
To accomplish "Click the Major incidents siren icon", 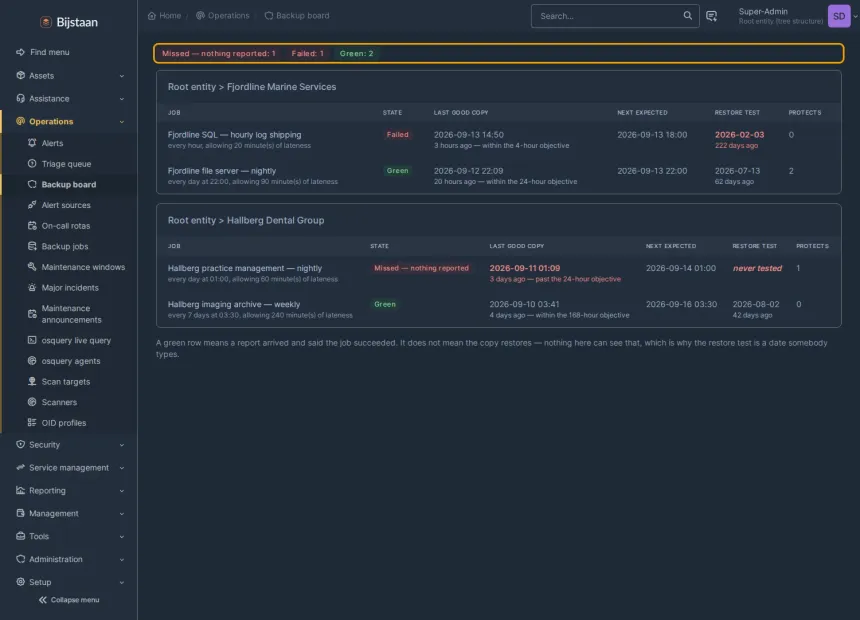I will (x=32, y=288).
